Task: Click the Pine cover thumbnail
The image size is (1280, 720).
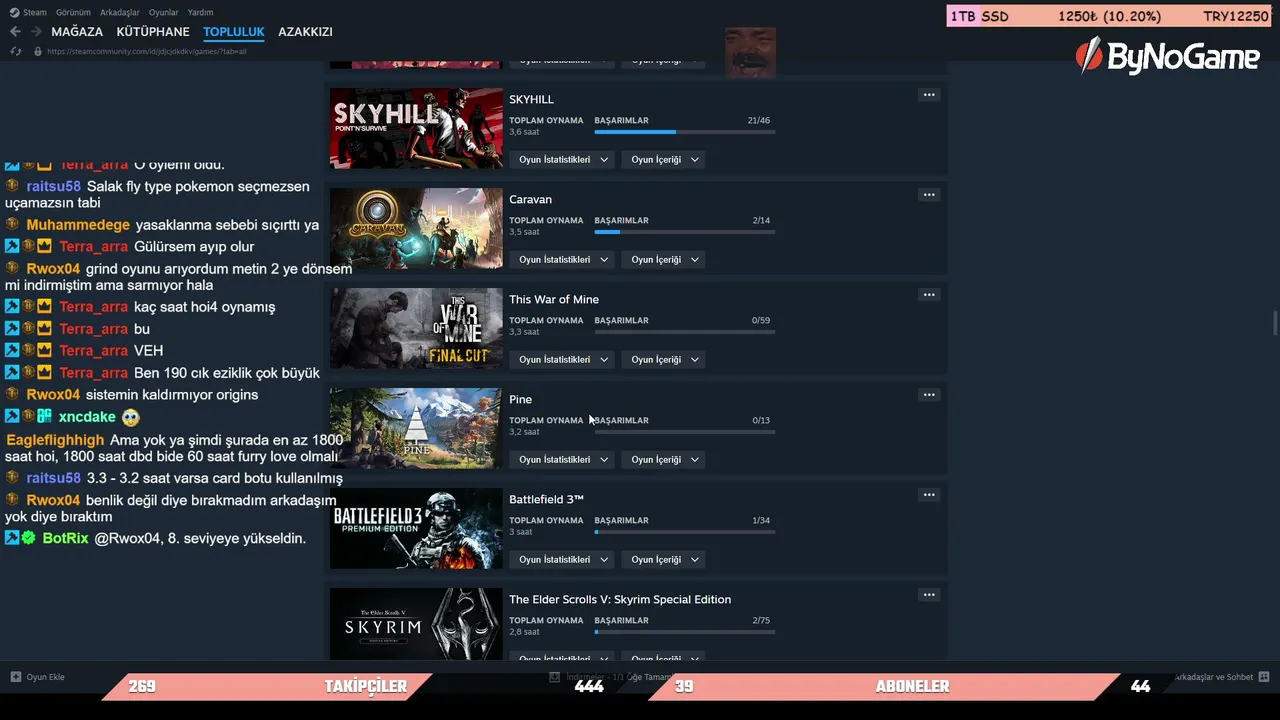Action: click(x=416, y=428)
